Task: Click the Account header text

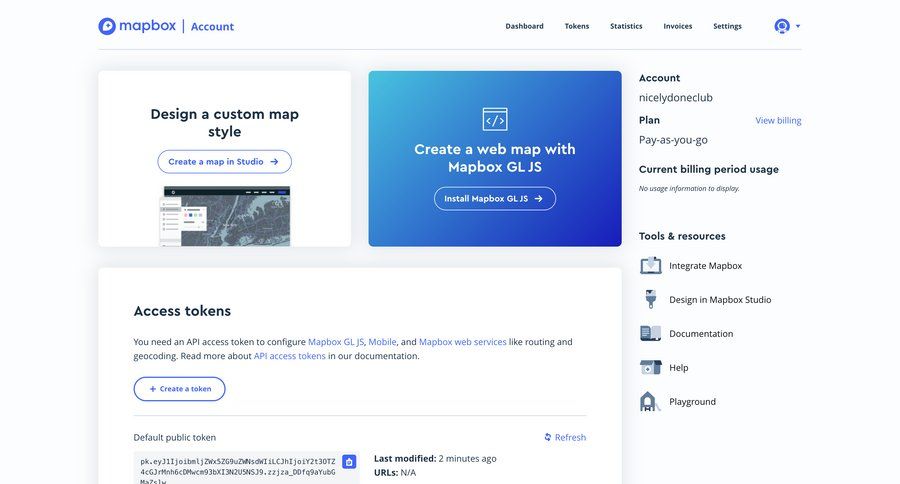Action: click(212, 26)
